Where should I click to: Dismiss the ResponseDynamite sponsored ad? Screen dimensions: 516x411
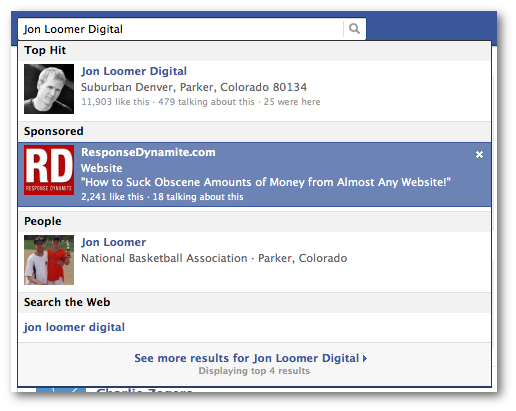pyautogui.click(x=479, y=154)
